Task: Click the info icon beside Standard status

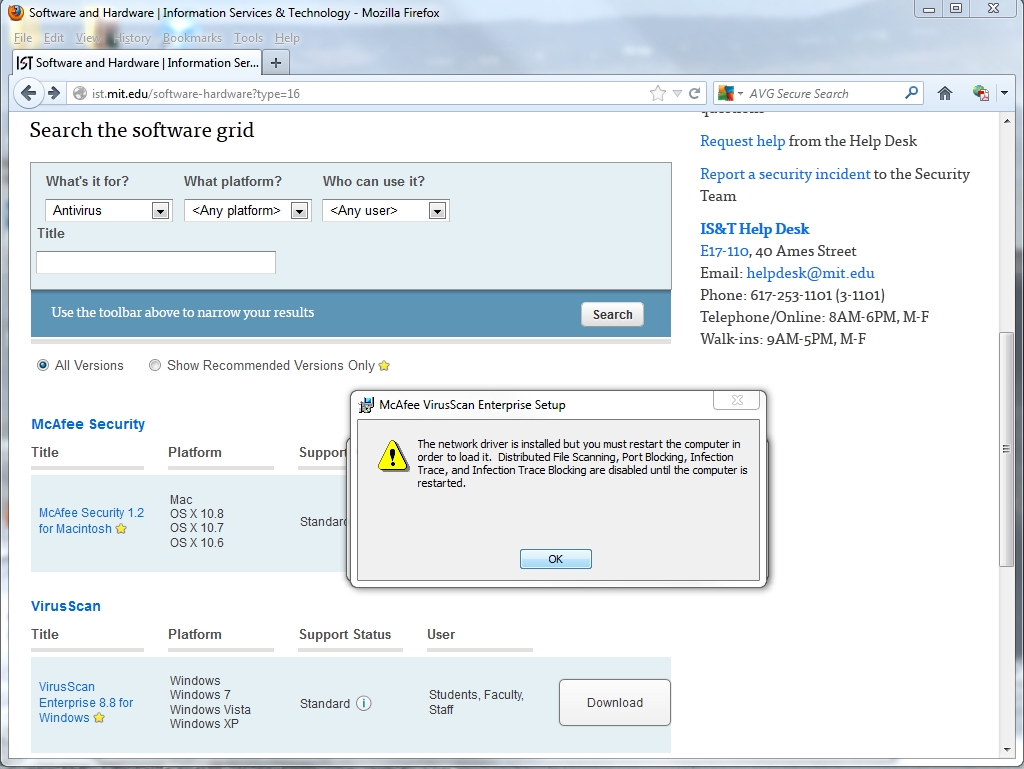Action: tap(364, 703)
